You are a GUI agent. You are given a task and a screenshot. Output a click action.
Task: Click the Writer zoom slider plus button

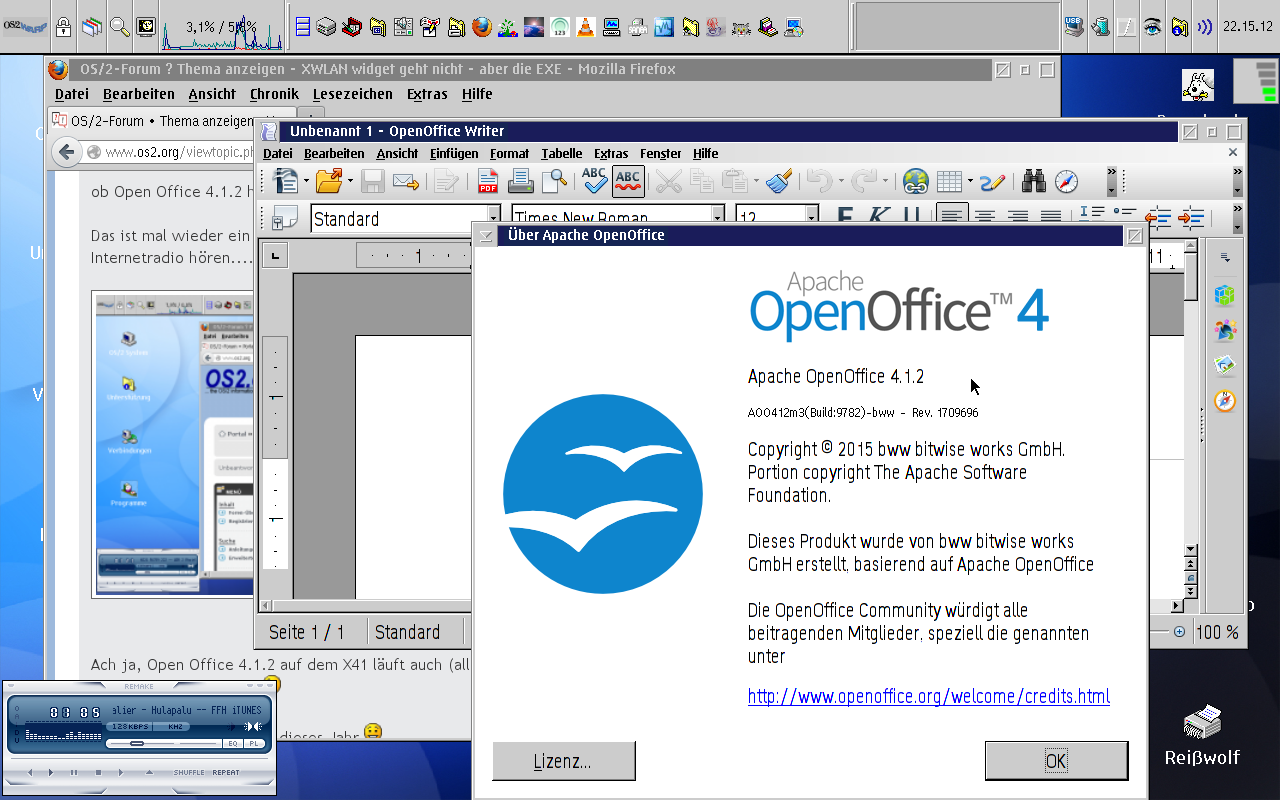pos(1180,632)
